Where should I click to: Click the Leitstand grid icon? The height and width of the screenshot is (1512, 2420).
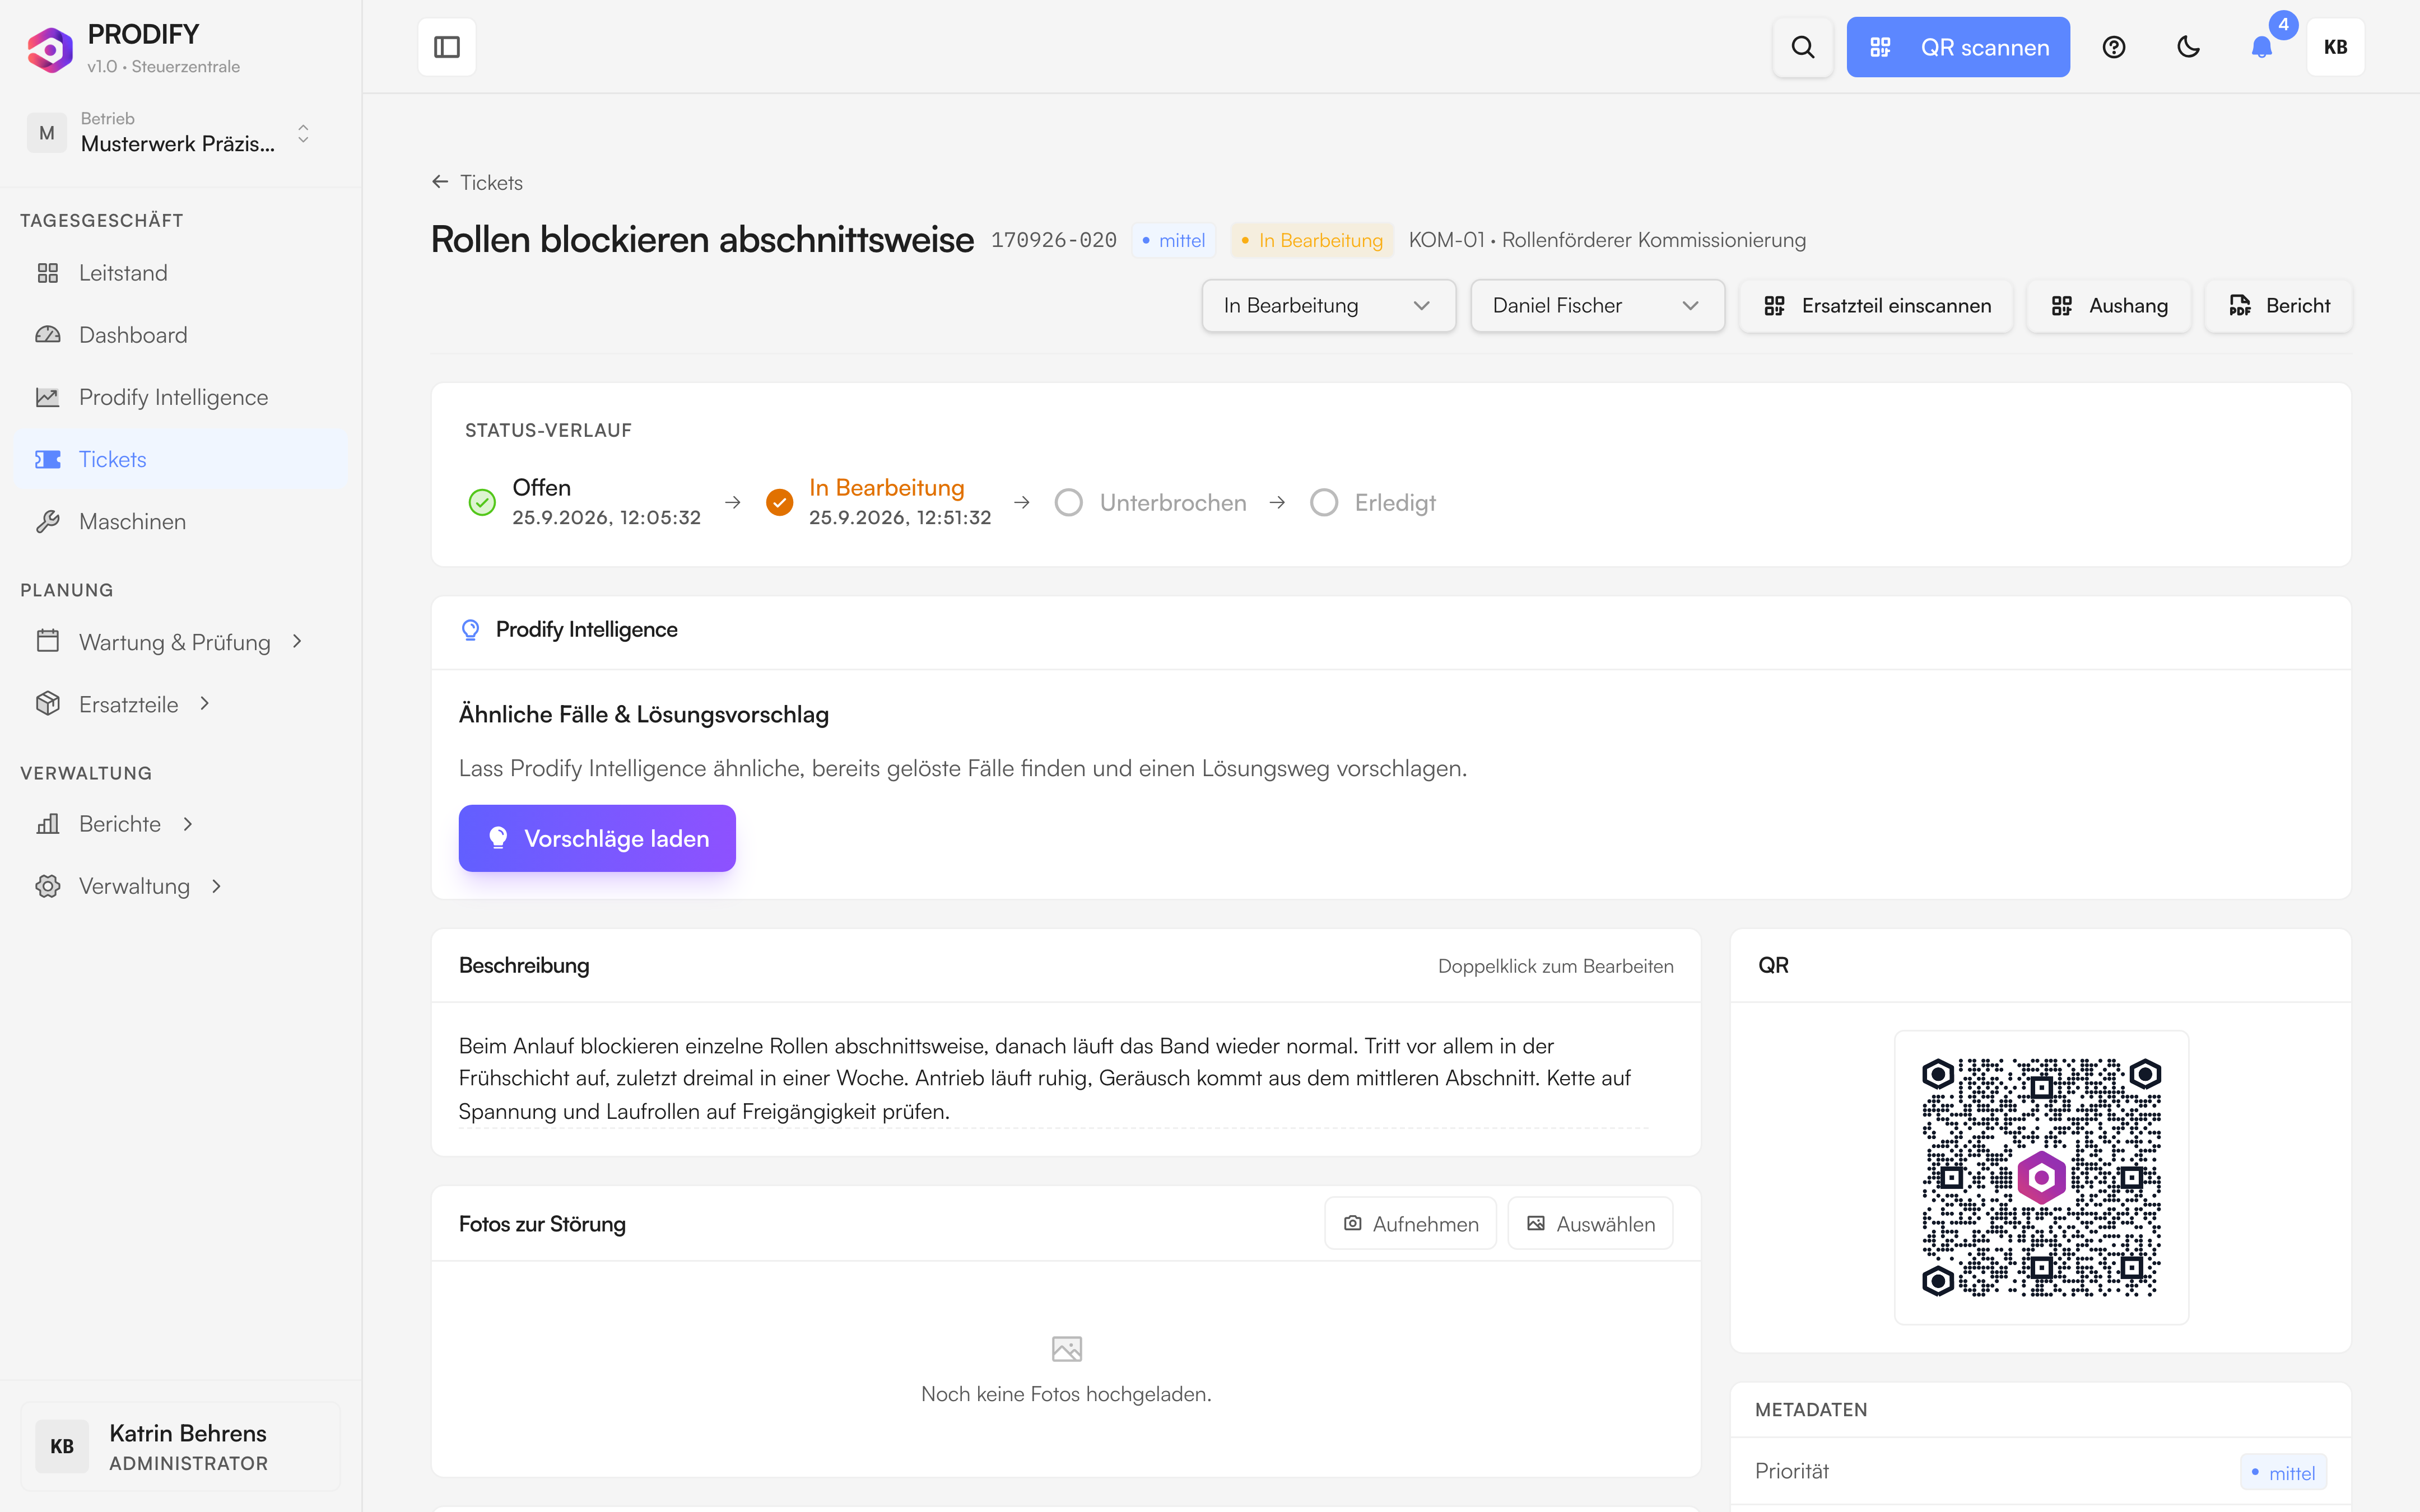click(x=47, y=273)
